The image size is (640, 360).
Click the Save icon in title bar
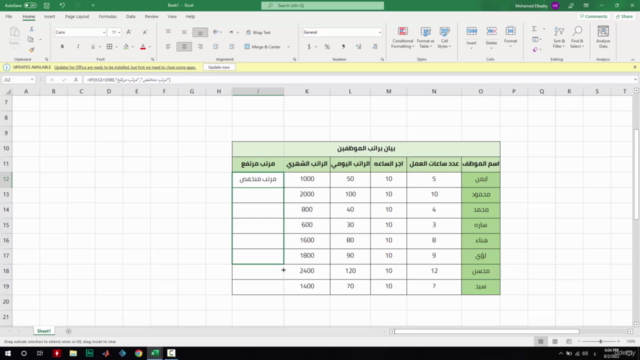click(x=47, y=6)
